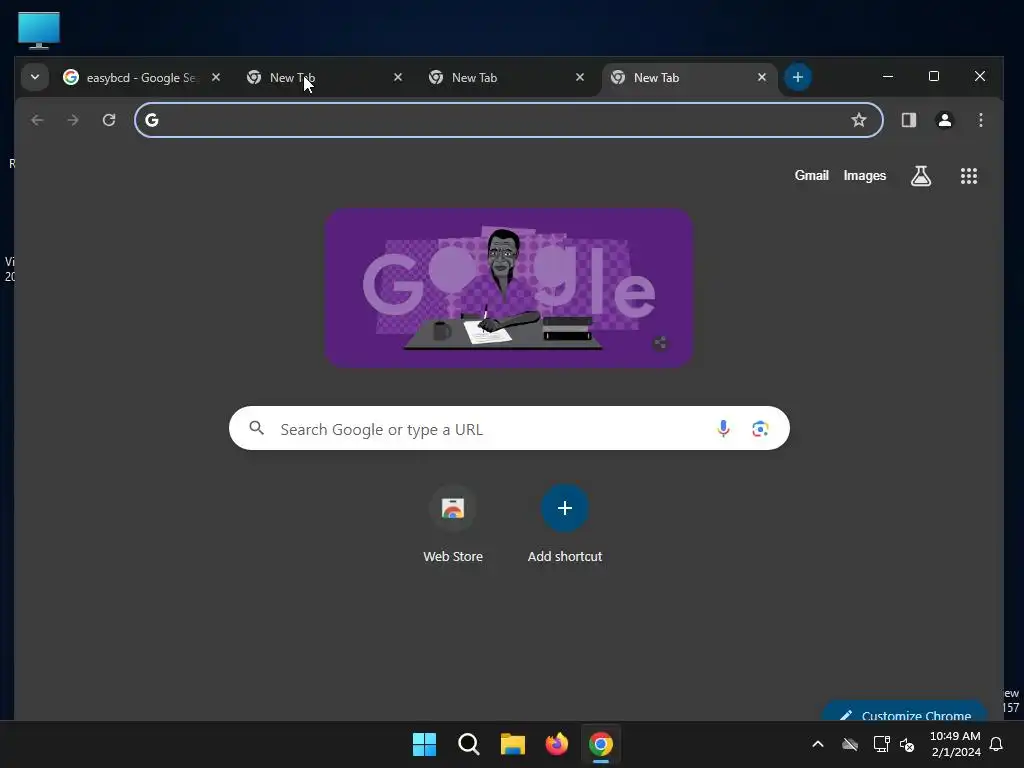This screenshot has width=1024, height=768.
Task: Click the magnifier icon in search box
Action: click(x=257, y=428)
